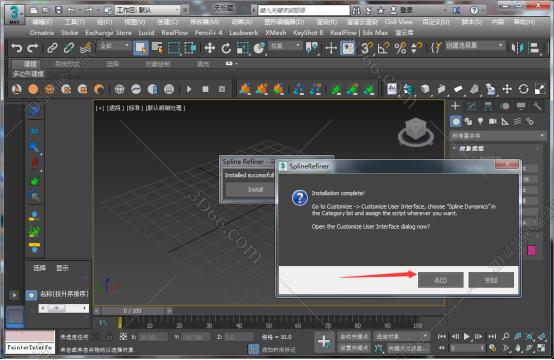Screen dimensions: 554x360
Task: Open the reference coordinate system dropdown
Action: click(285, 46)
